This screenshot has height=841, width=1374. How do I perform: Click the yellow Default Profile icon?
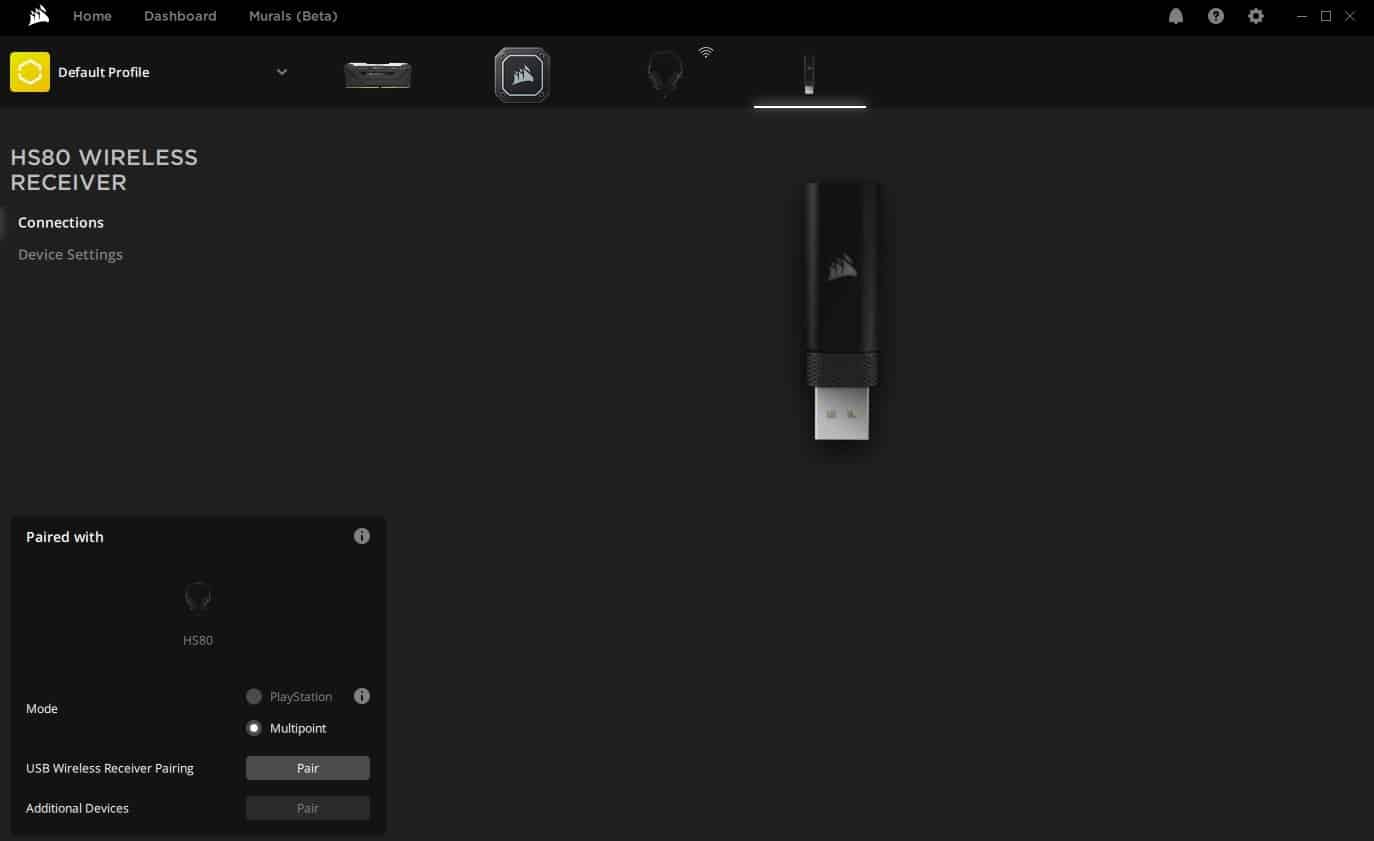tap(30, 72)
